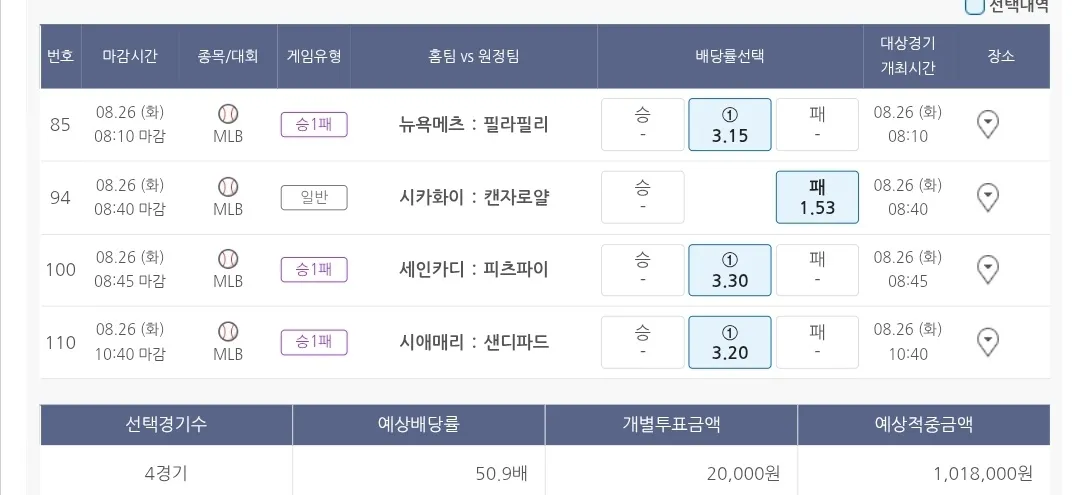Viewport: 1080px width, 495px height.
Task: Click the 배당률선택 column header
Action: pos(729,56)
